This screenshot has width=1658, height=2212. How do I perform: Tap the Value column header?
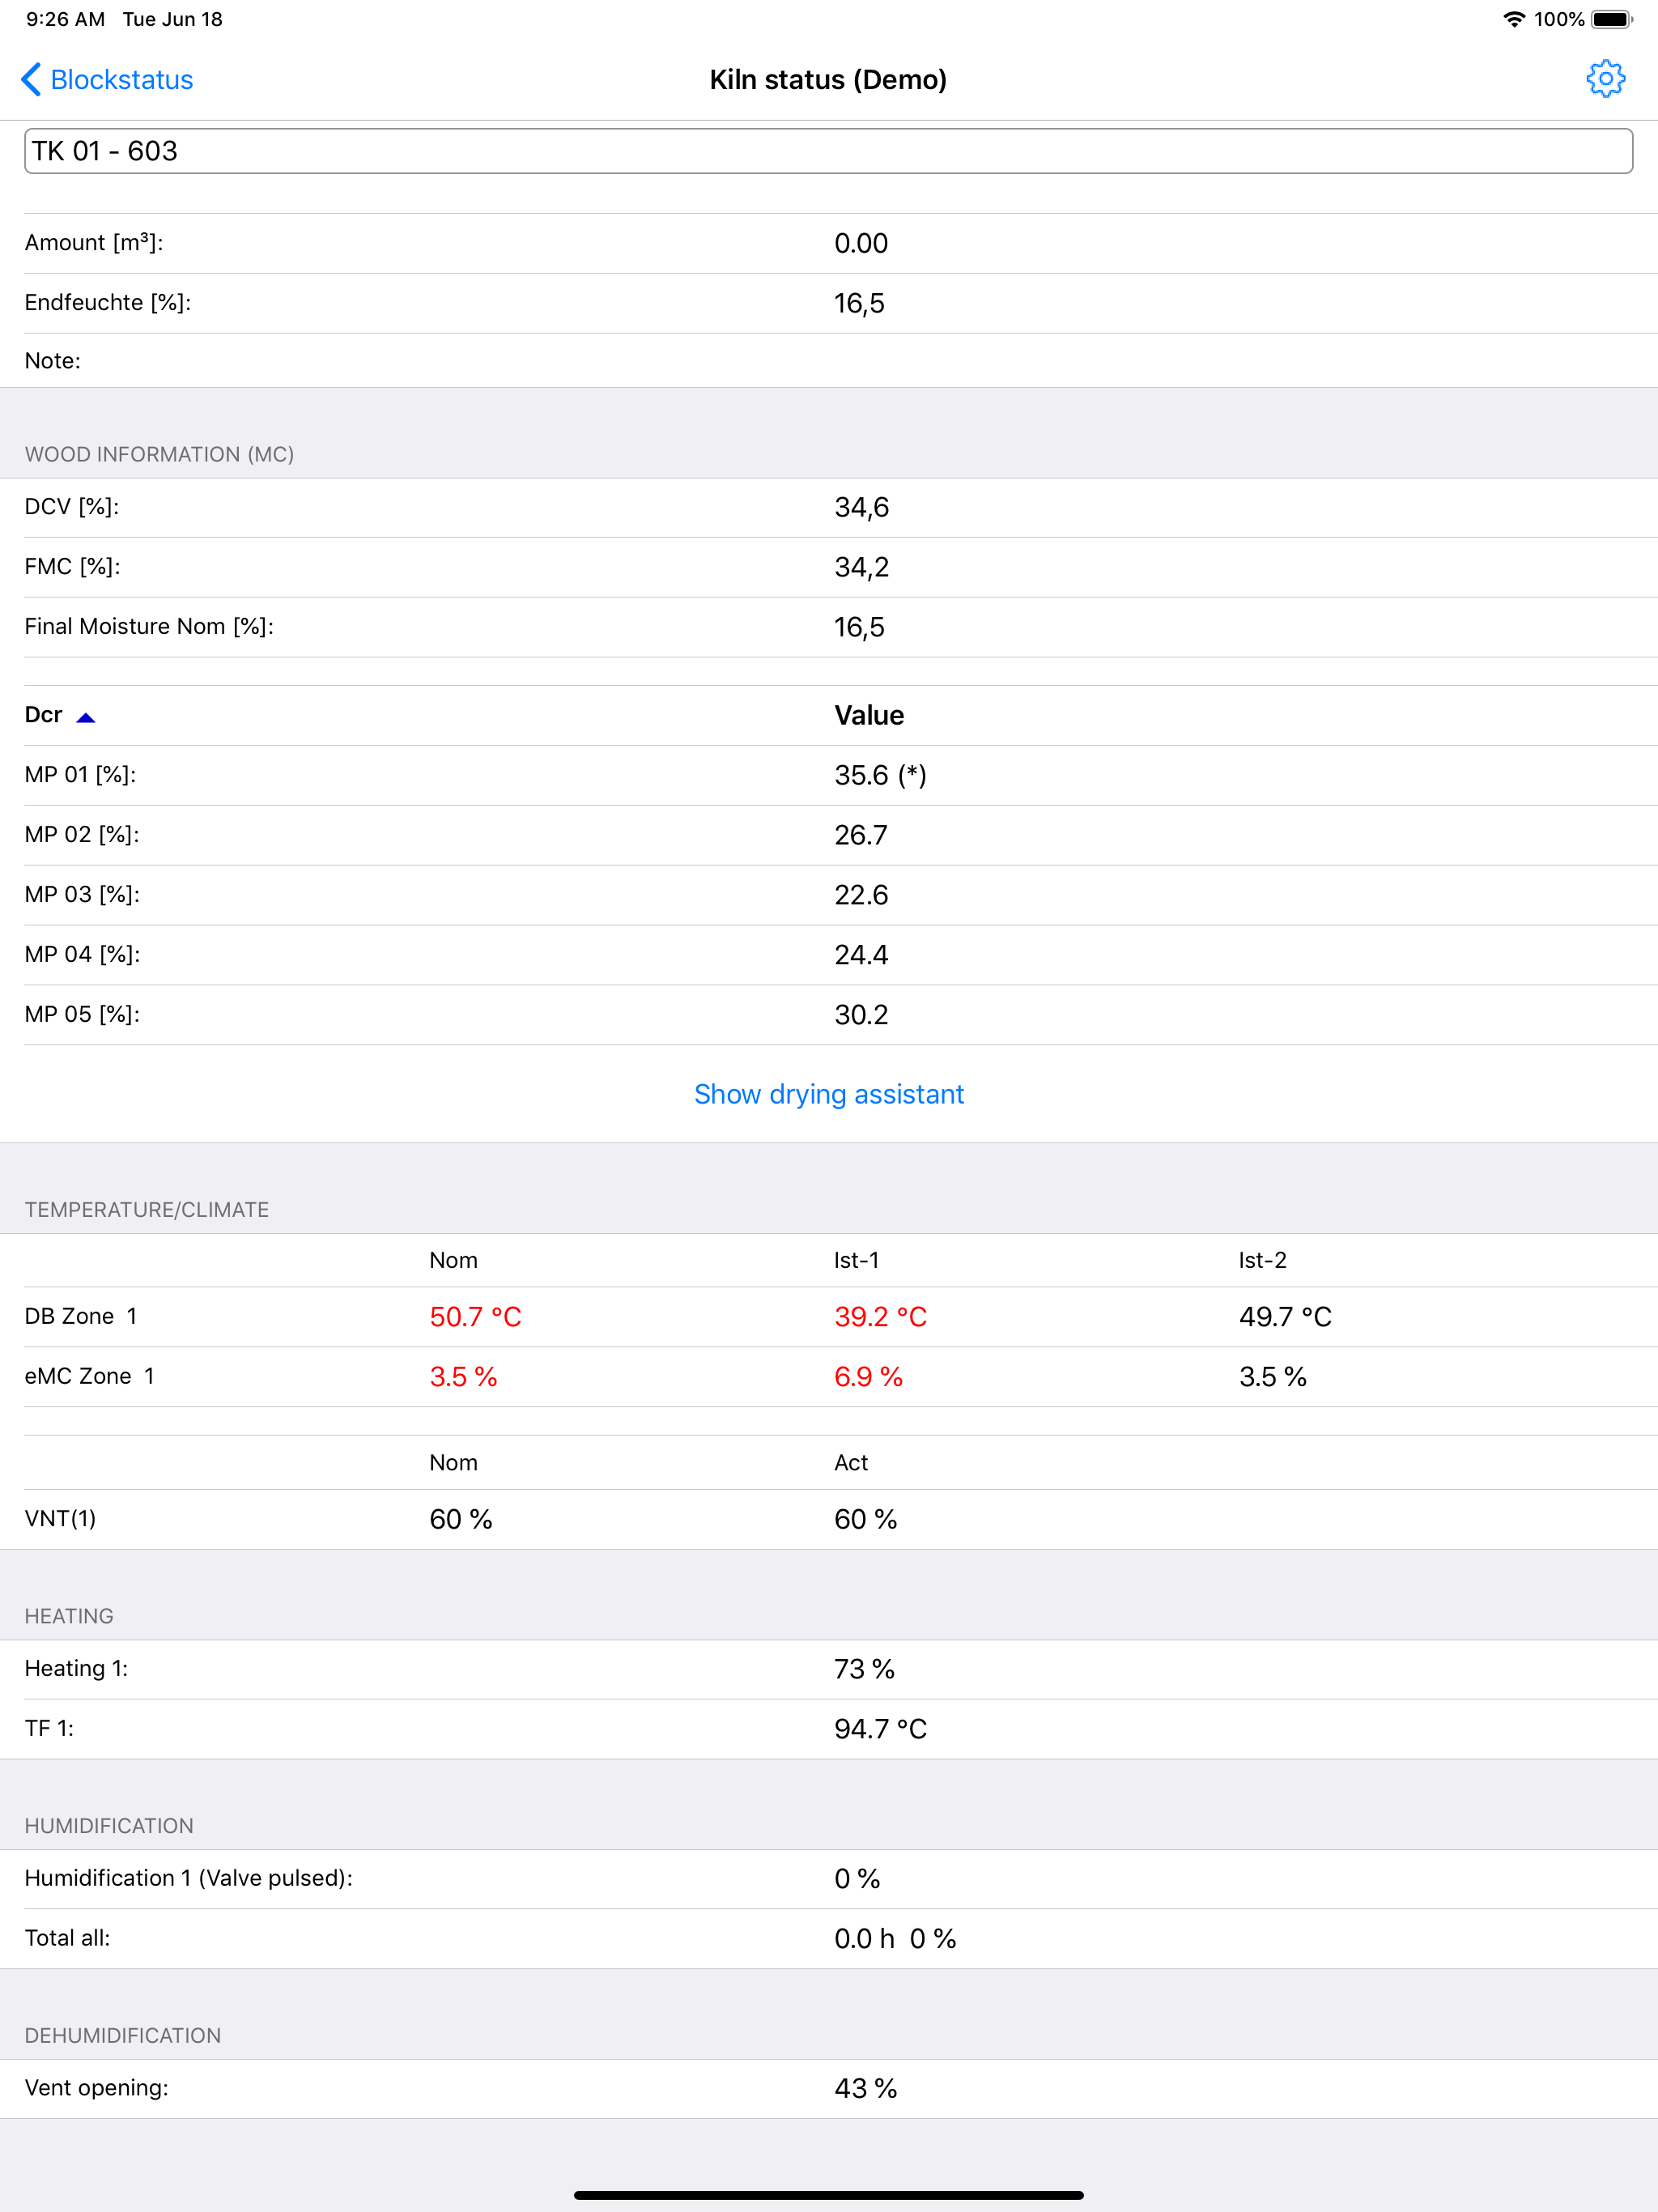pos(869,715)
